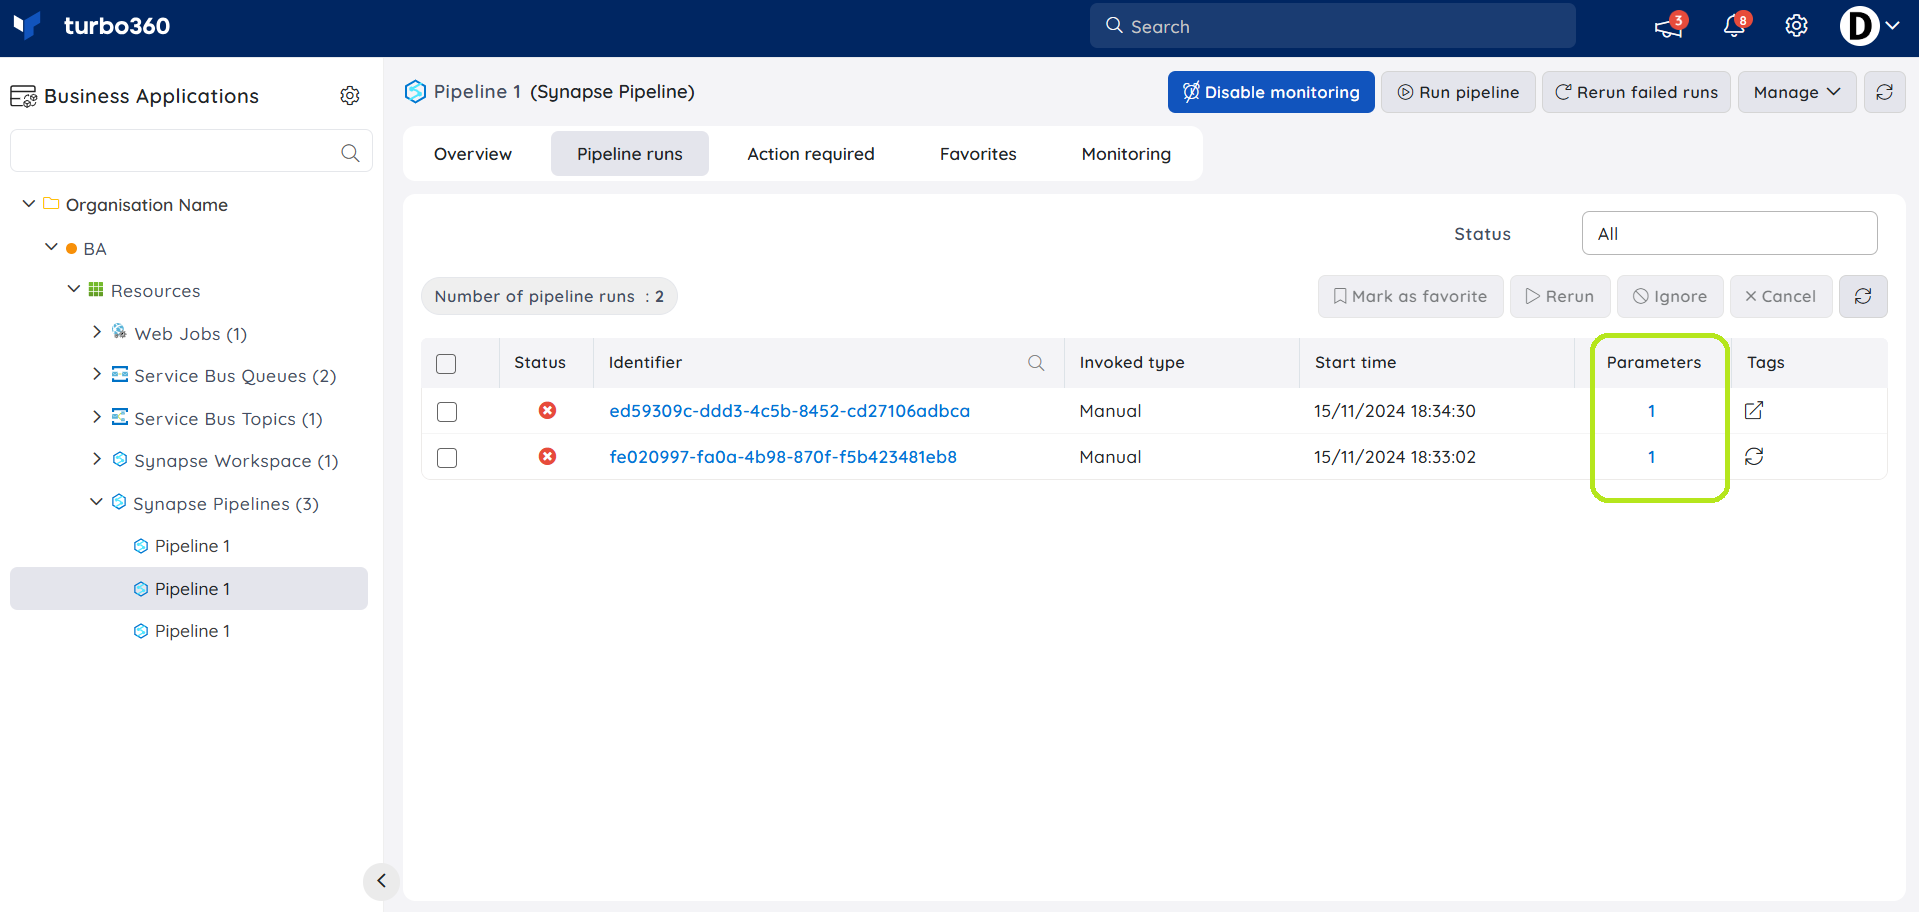
Task: Tick the checkbox for the ed59309c run
Action: (x=447, y=412)
